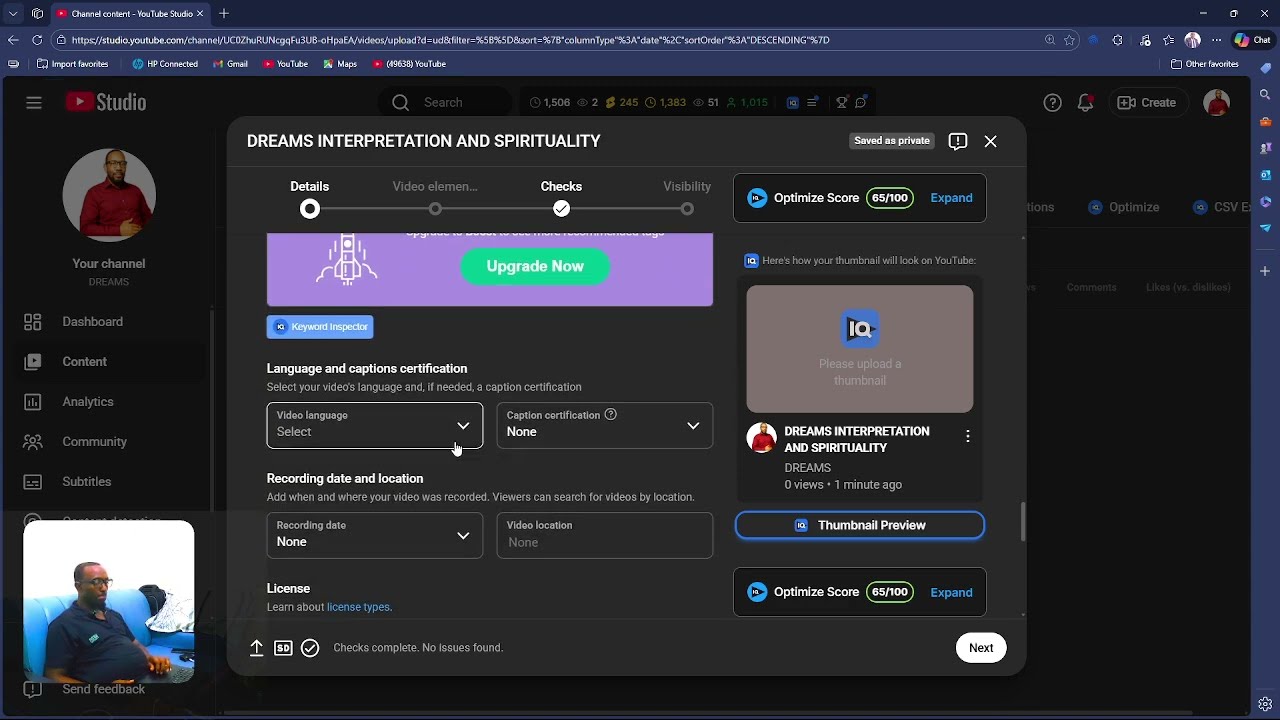
Task: Open the Video language dropdown
Action: [375, 425]
